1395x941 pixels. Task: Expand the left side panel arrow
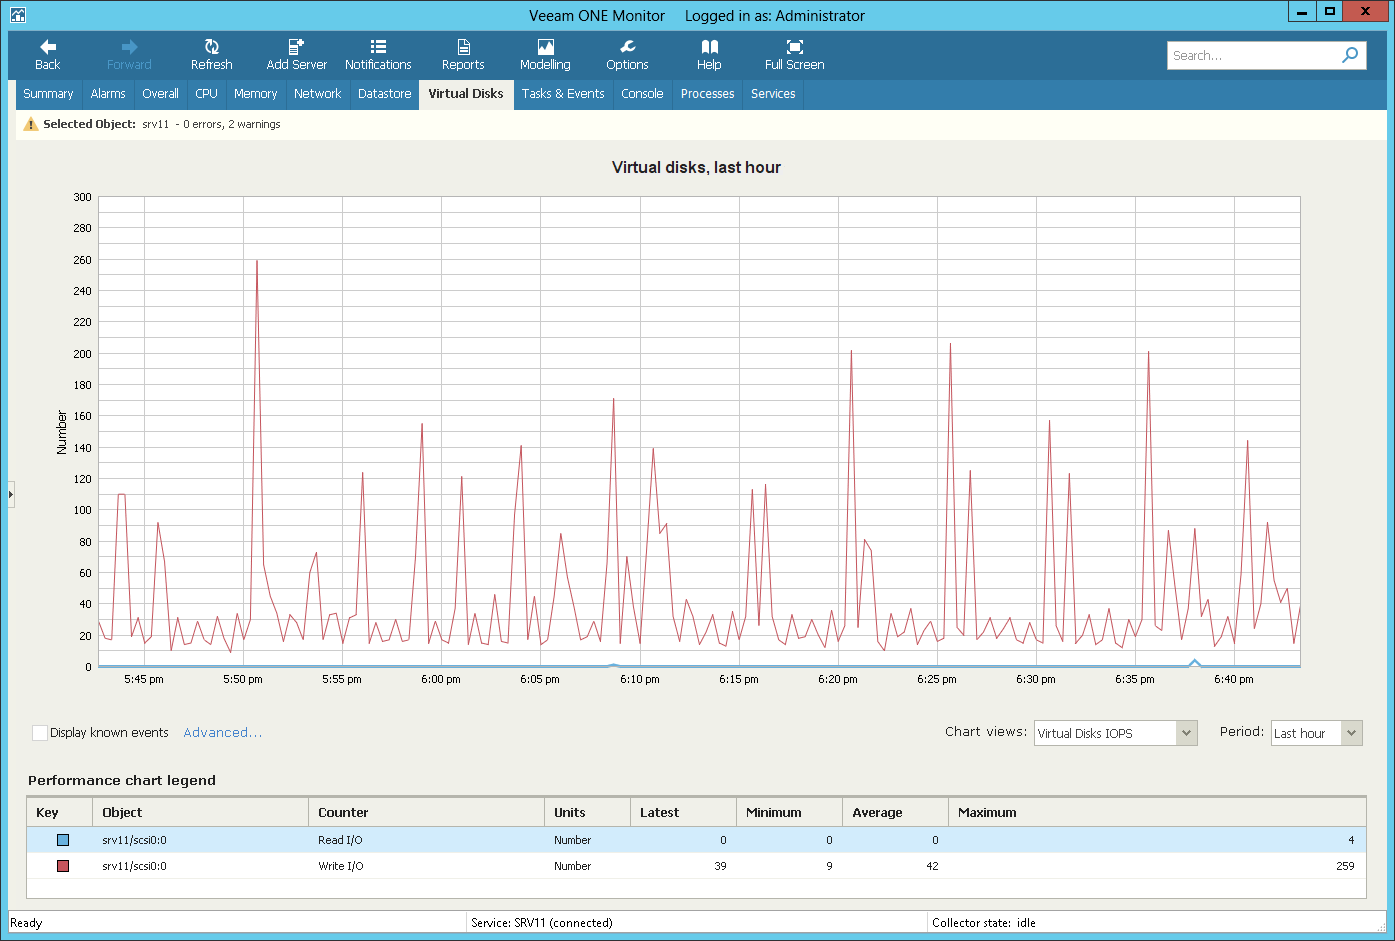click(11, 494)
